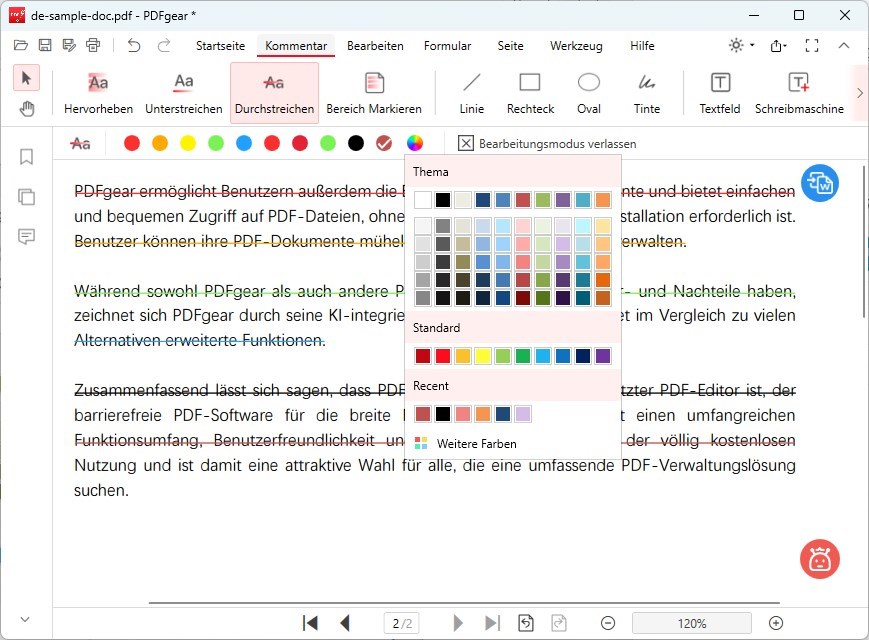Screen dimensions: 869x640
Task: Click the vertical document scrollbar
Action: (864, 241)
